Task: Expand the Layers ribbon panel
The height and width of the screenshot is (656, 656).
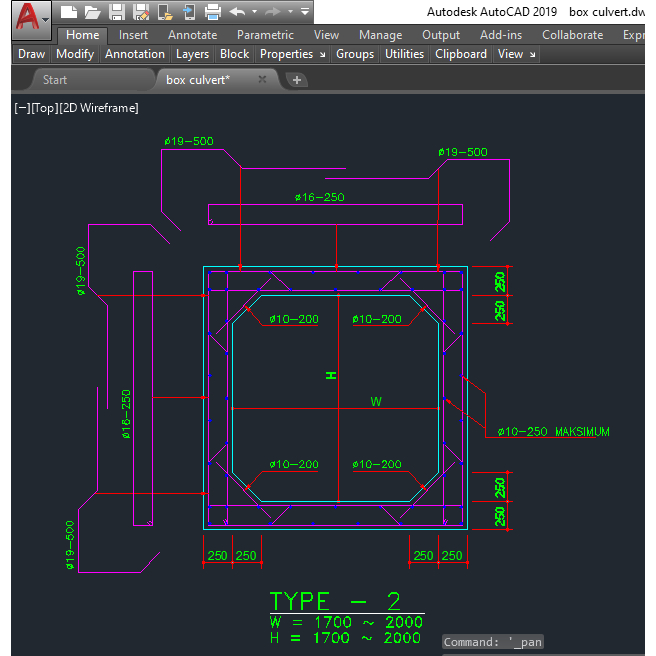Action: 192,54
